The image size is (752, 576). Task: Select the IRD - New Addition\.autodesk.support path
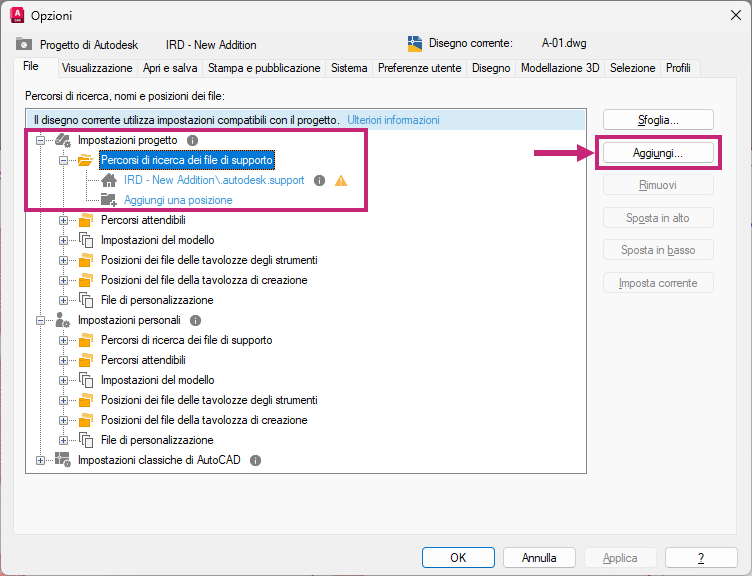click(214, 180)
